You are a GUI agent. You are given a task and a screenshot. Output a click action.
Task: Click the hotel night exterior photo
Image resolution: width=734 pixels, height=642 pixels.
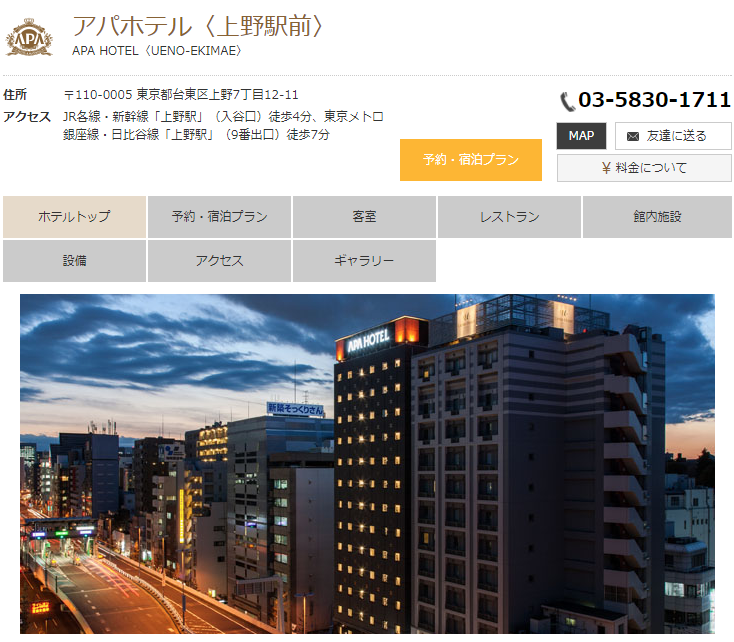pos(367,464)
